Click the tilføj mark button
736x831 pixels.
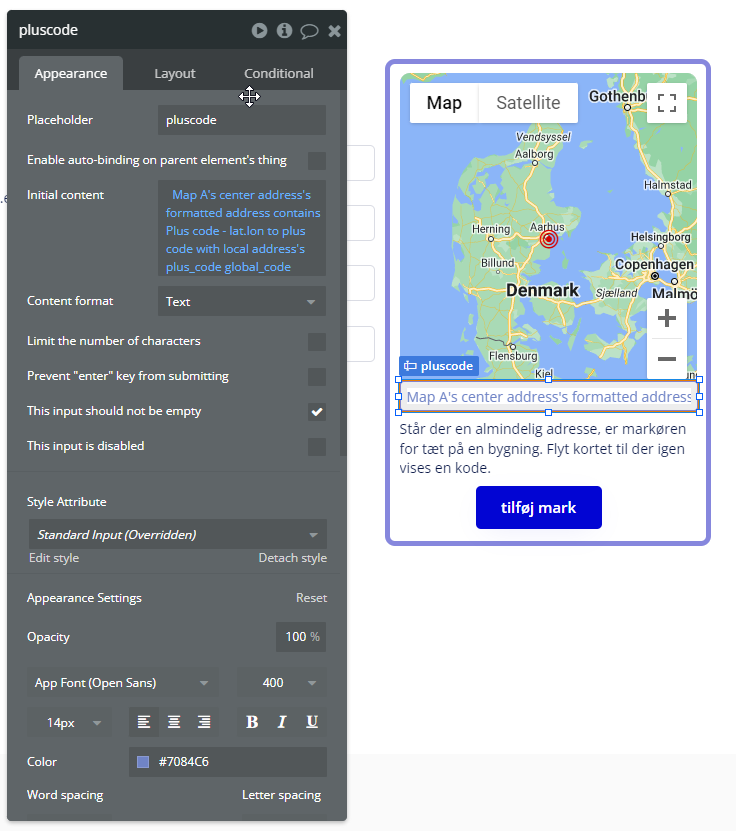(x=538, y=507)
